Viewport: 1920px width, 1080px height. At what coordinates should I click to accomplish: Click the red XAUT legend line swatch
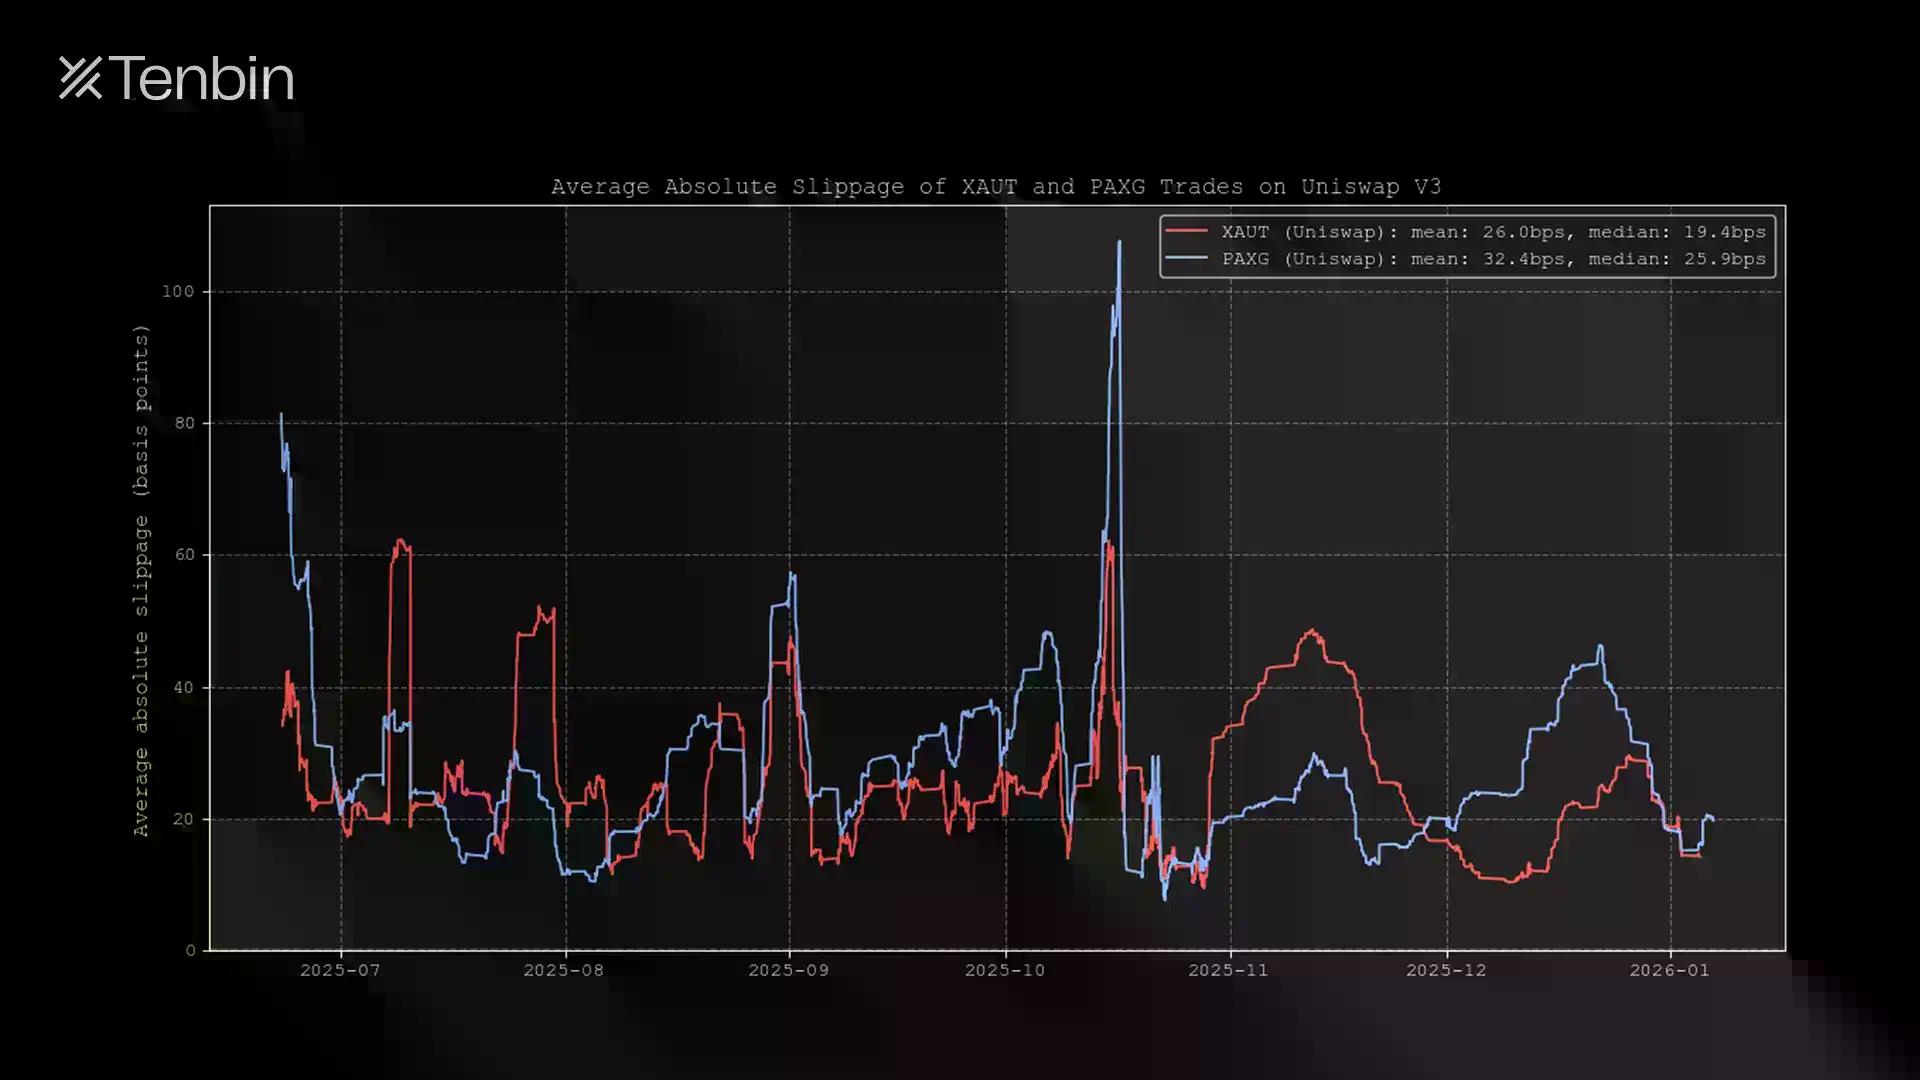tap(1187, 232)
